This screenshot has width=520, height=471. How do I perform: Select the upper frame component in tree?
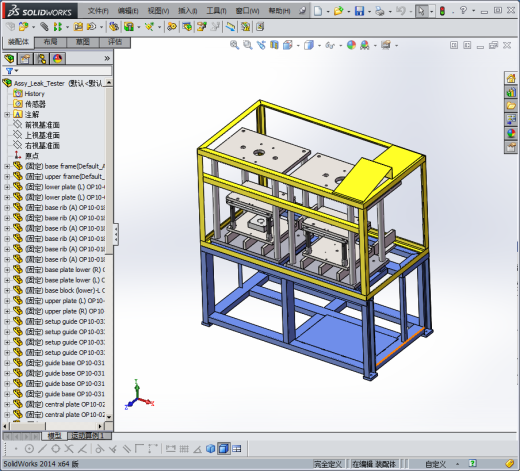[x=64, y=176]
